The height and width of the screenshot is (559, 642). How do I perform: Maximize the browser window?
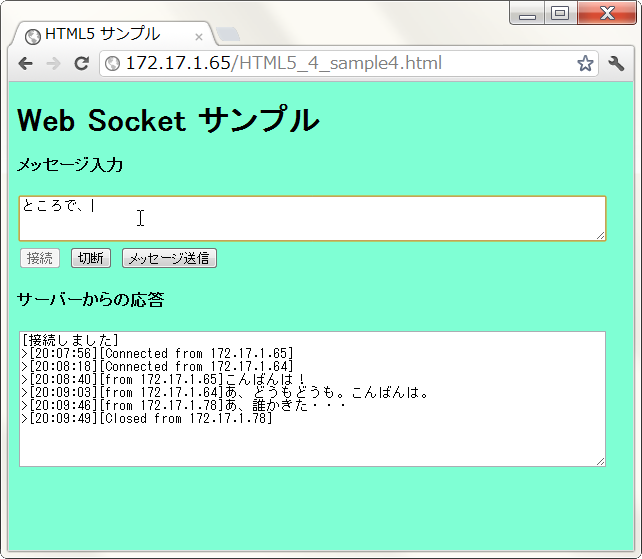[x=561, y=14]
